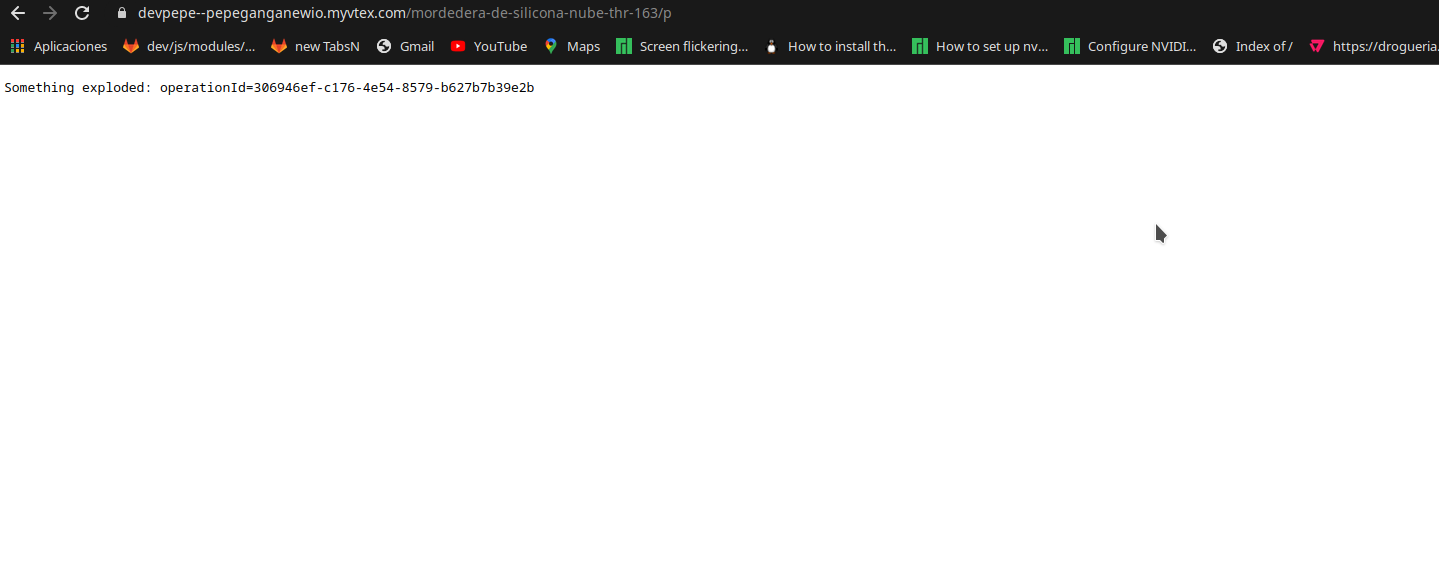The height and width of the screenshot is (586, 1439).
Task: Click the back navigation arrow
Action: coord(17,13)
